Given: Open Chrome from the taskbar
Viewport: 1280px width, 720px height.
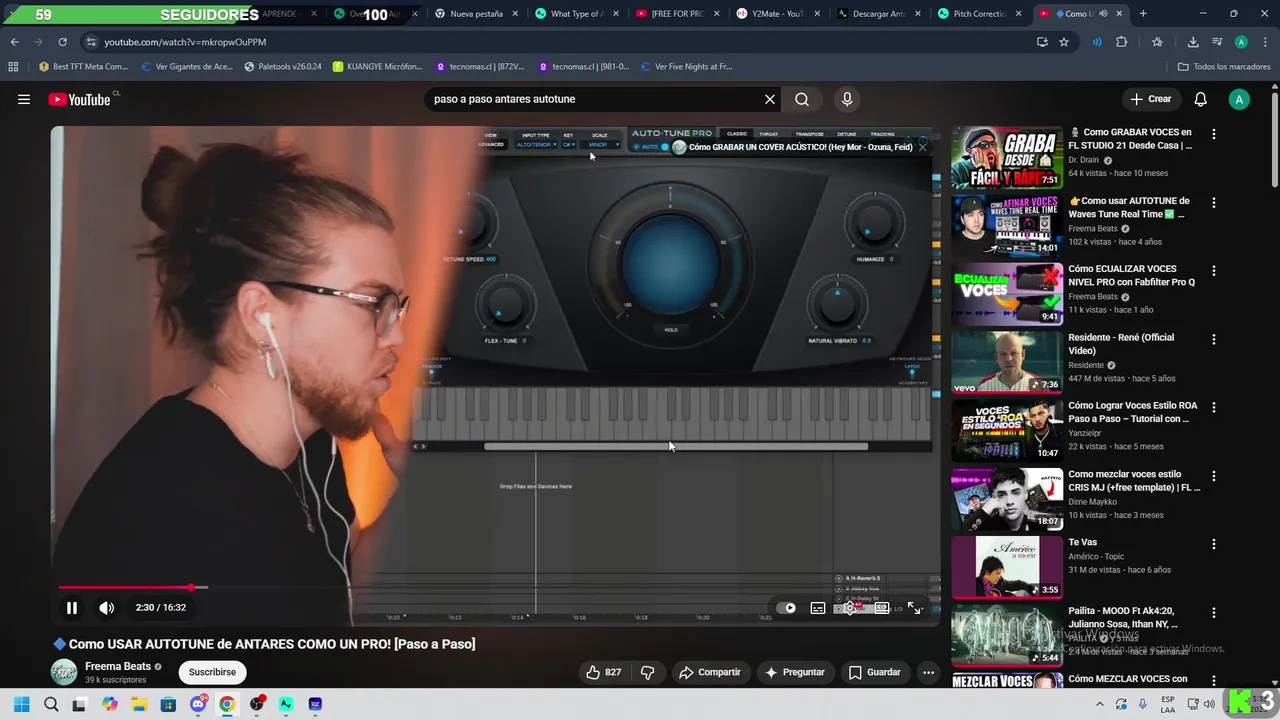Looking at the screenshot, I should [x=227, y=704].
